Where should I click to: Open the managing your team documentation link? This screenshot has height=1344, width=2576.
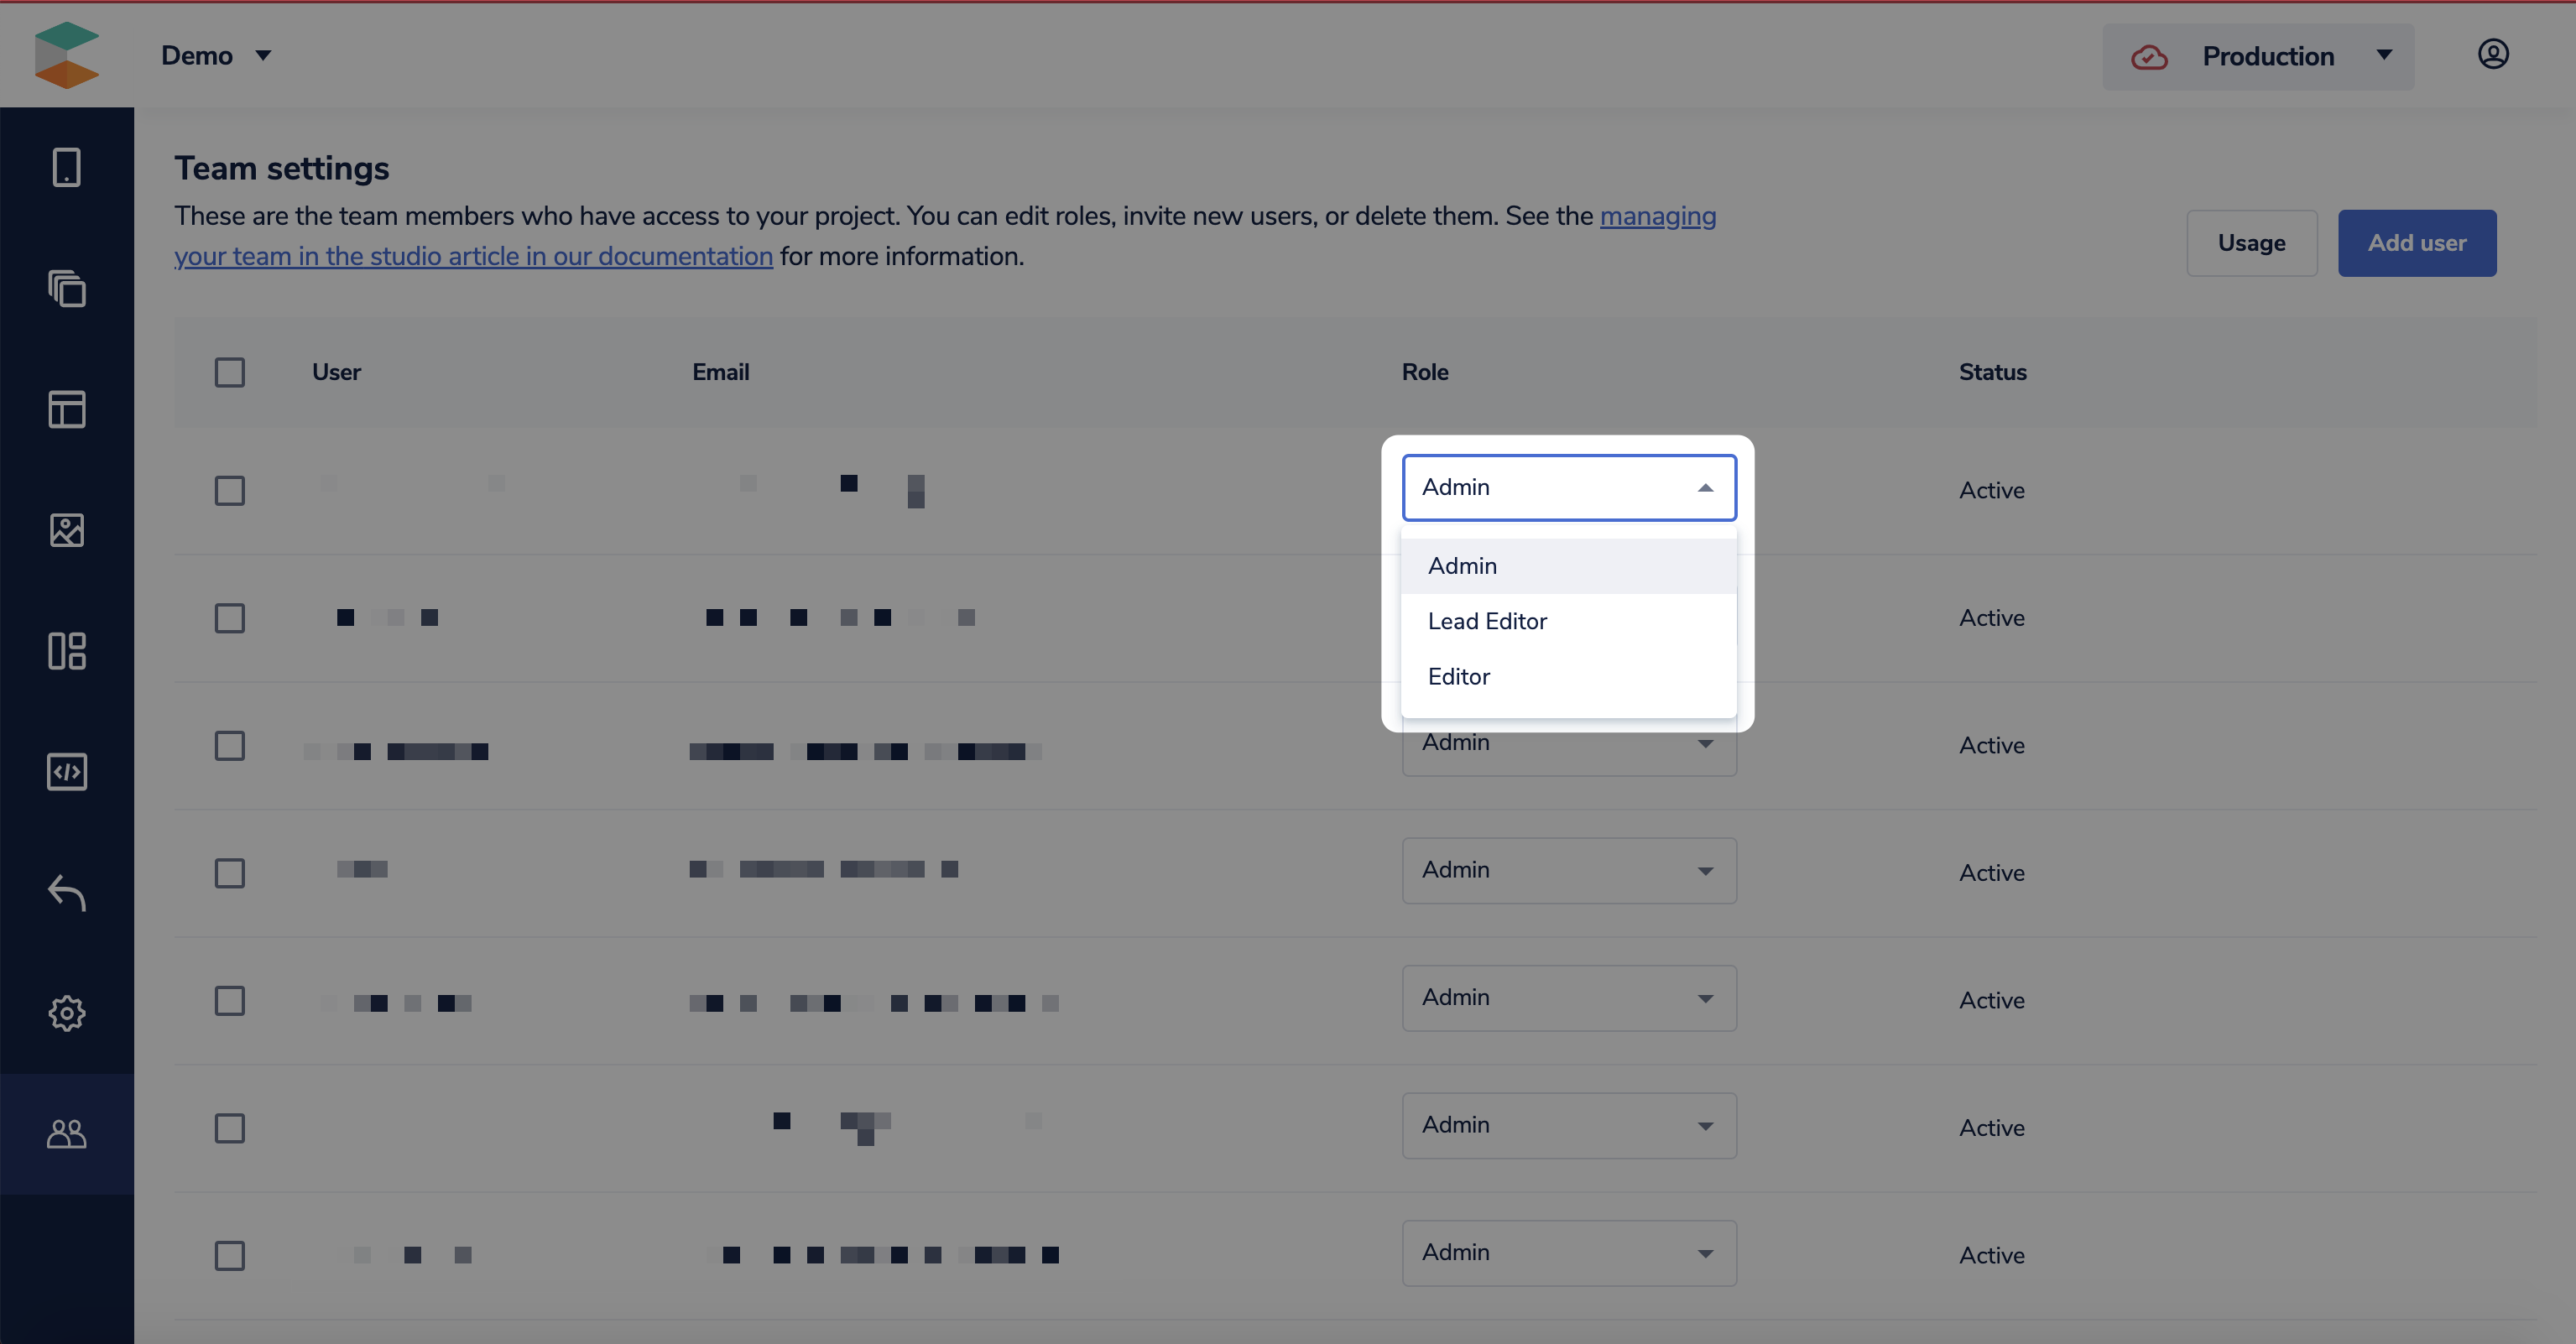pos(473,257)
